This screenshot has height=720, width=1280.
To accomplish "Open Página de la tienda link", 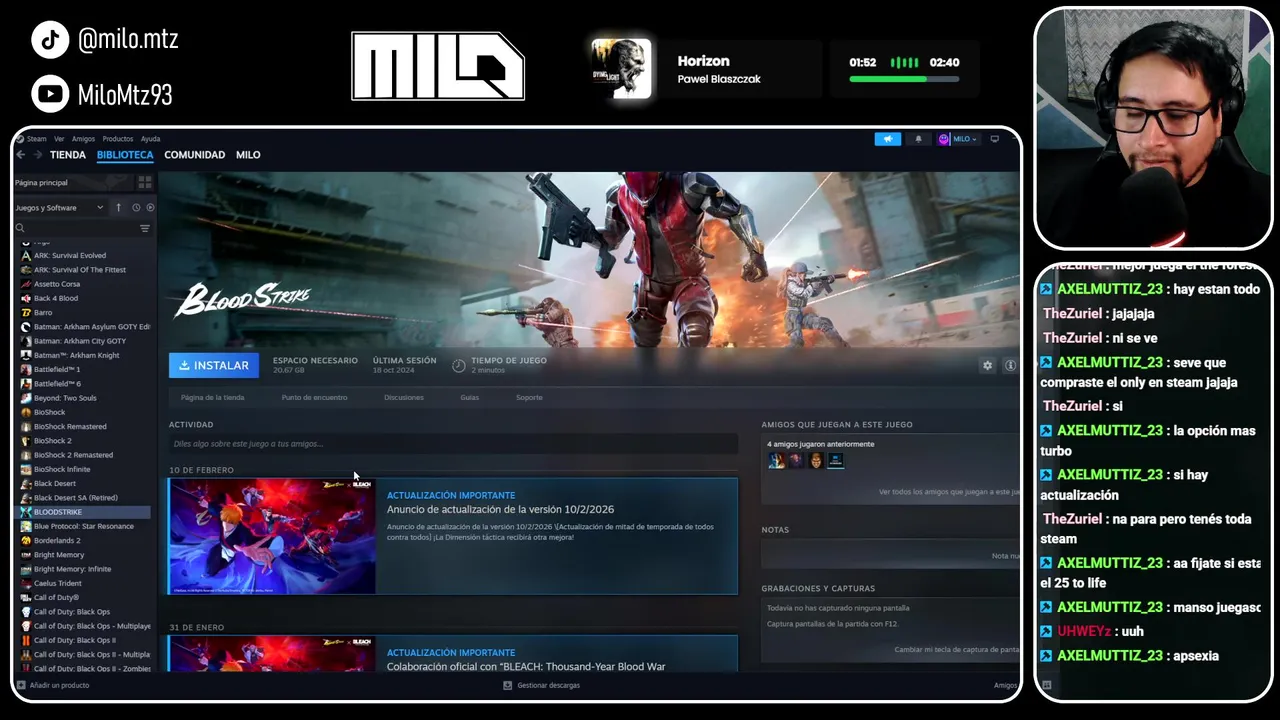I will coord(212,398).
